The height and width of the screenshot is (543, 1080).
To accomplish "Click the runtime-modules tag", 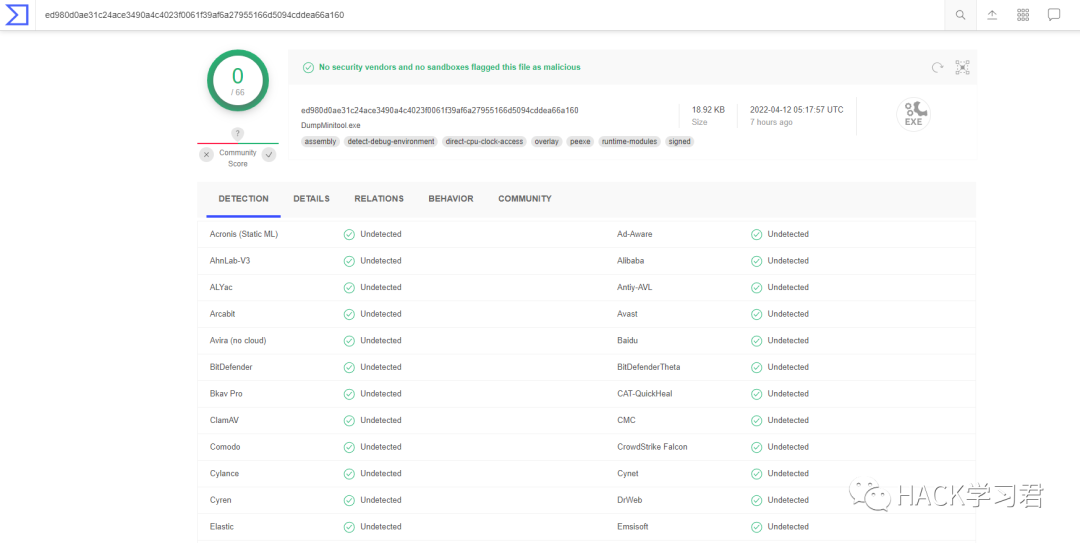I will [x=629, y=141].
